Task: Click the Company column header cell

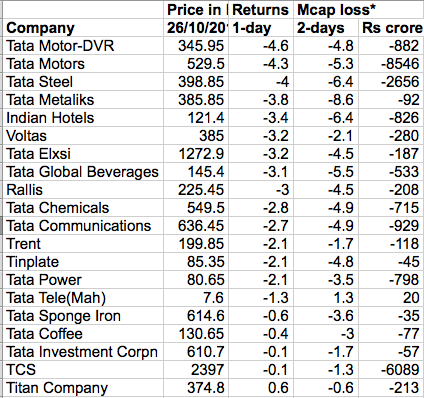Action: pyautogui.click(x=83, y=28)
